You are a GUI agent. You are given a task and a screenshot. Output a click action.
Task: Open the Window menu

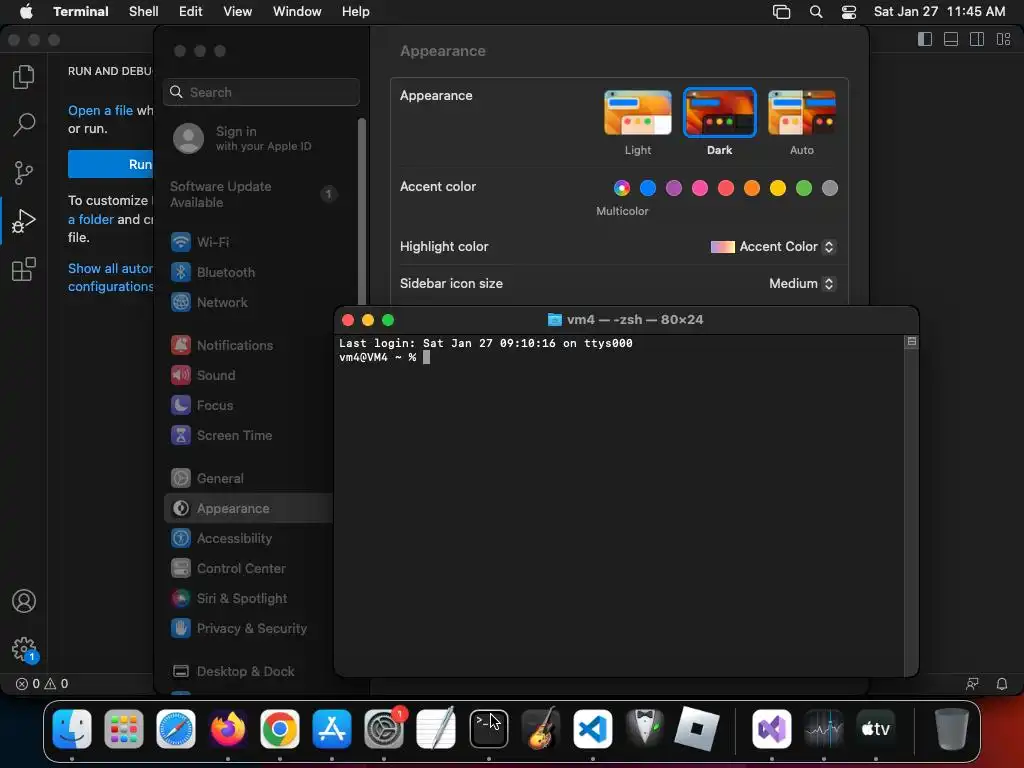click(x=297, y=12)
